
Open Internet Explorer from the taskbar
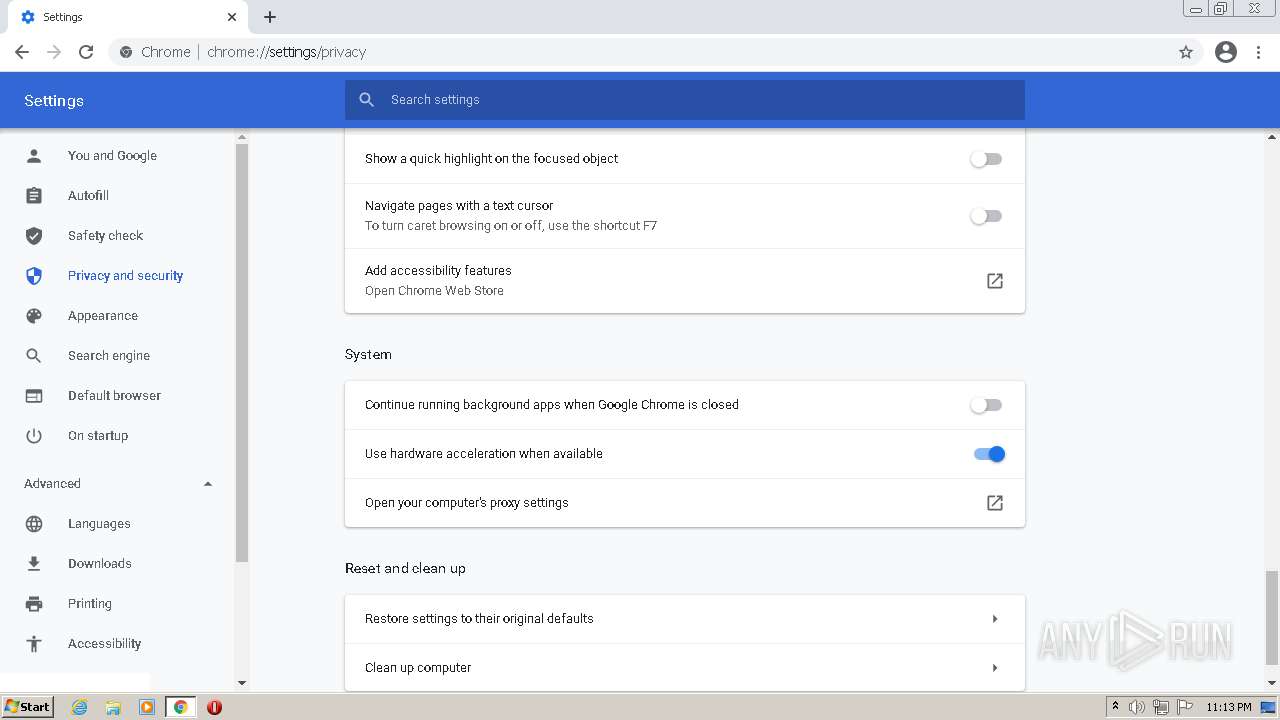coord(80,707)
